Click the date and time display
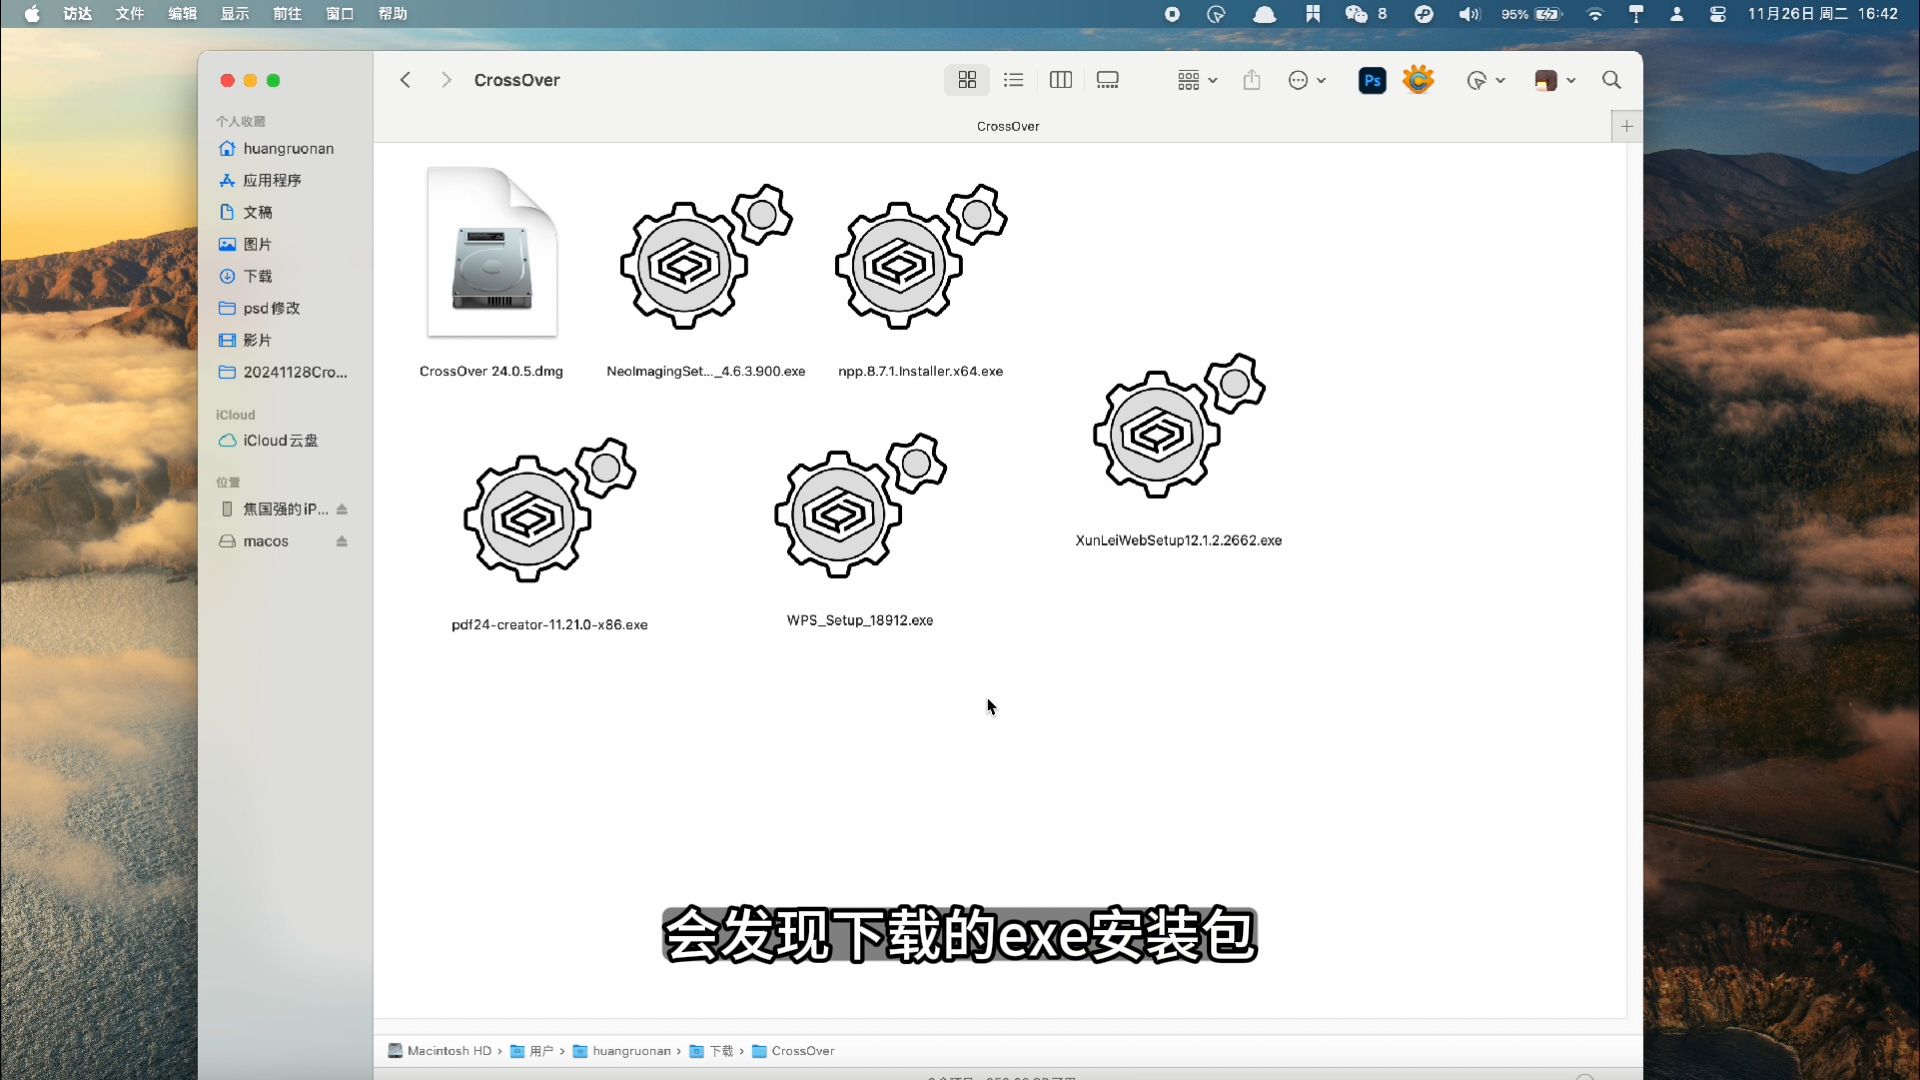This screenshot has height=1080, width=1920. 1823,14
